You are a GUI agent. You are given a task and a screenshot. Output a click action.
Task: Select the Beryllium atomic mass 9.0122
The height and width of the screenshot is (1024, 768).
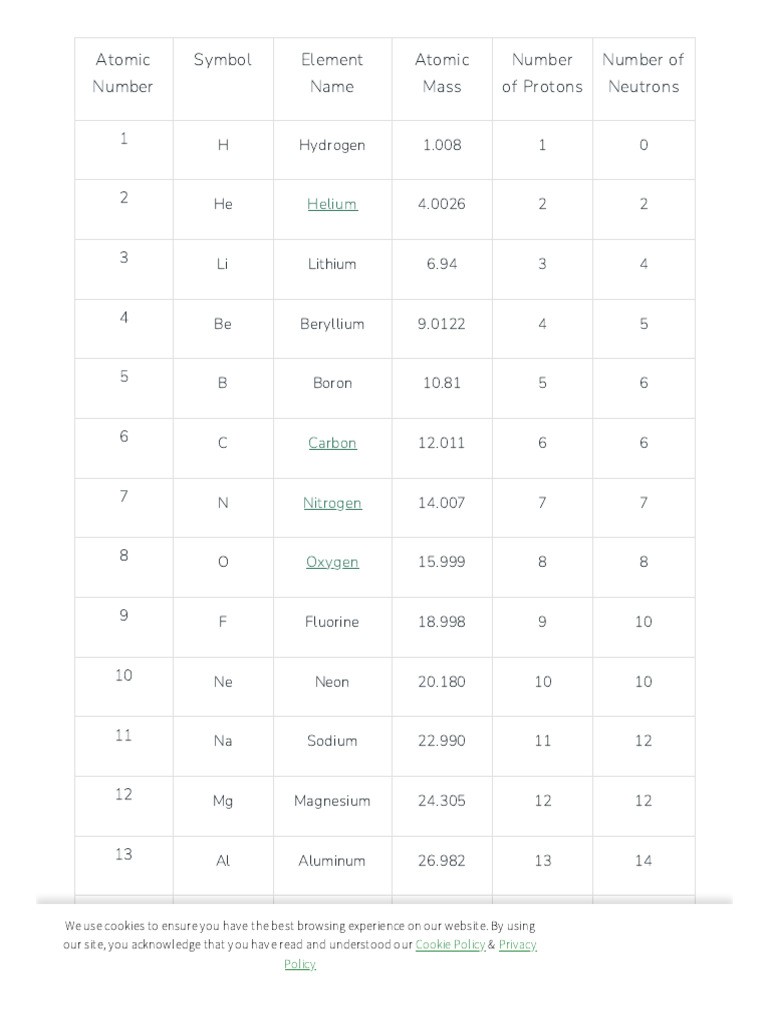[x=442, y=324]
